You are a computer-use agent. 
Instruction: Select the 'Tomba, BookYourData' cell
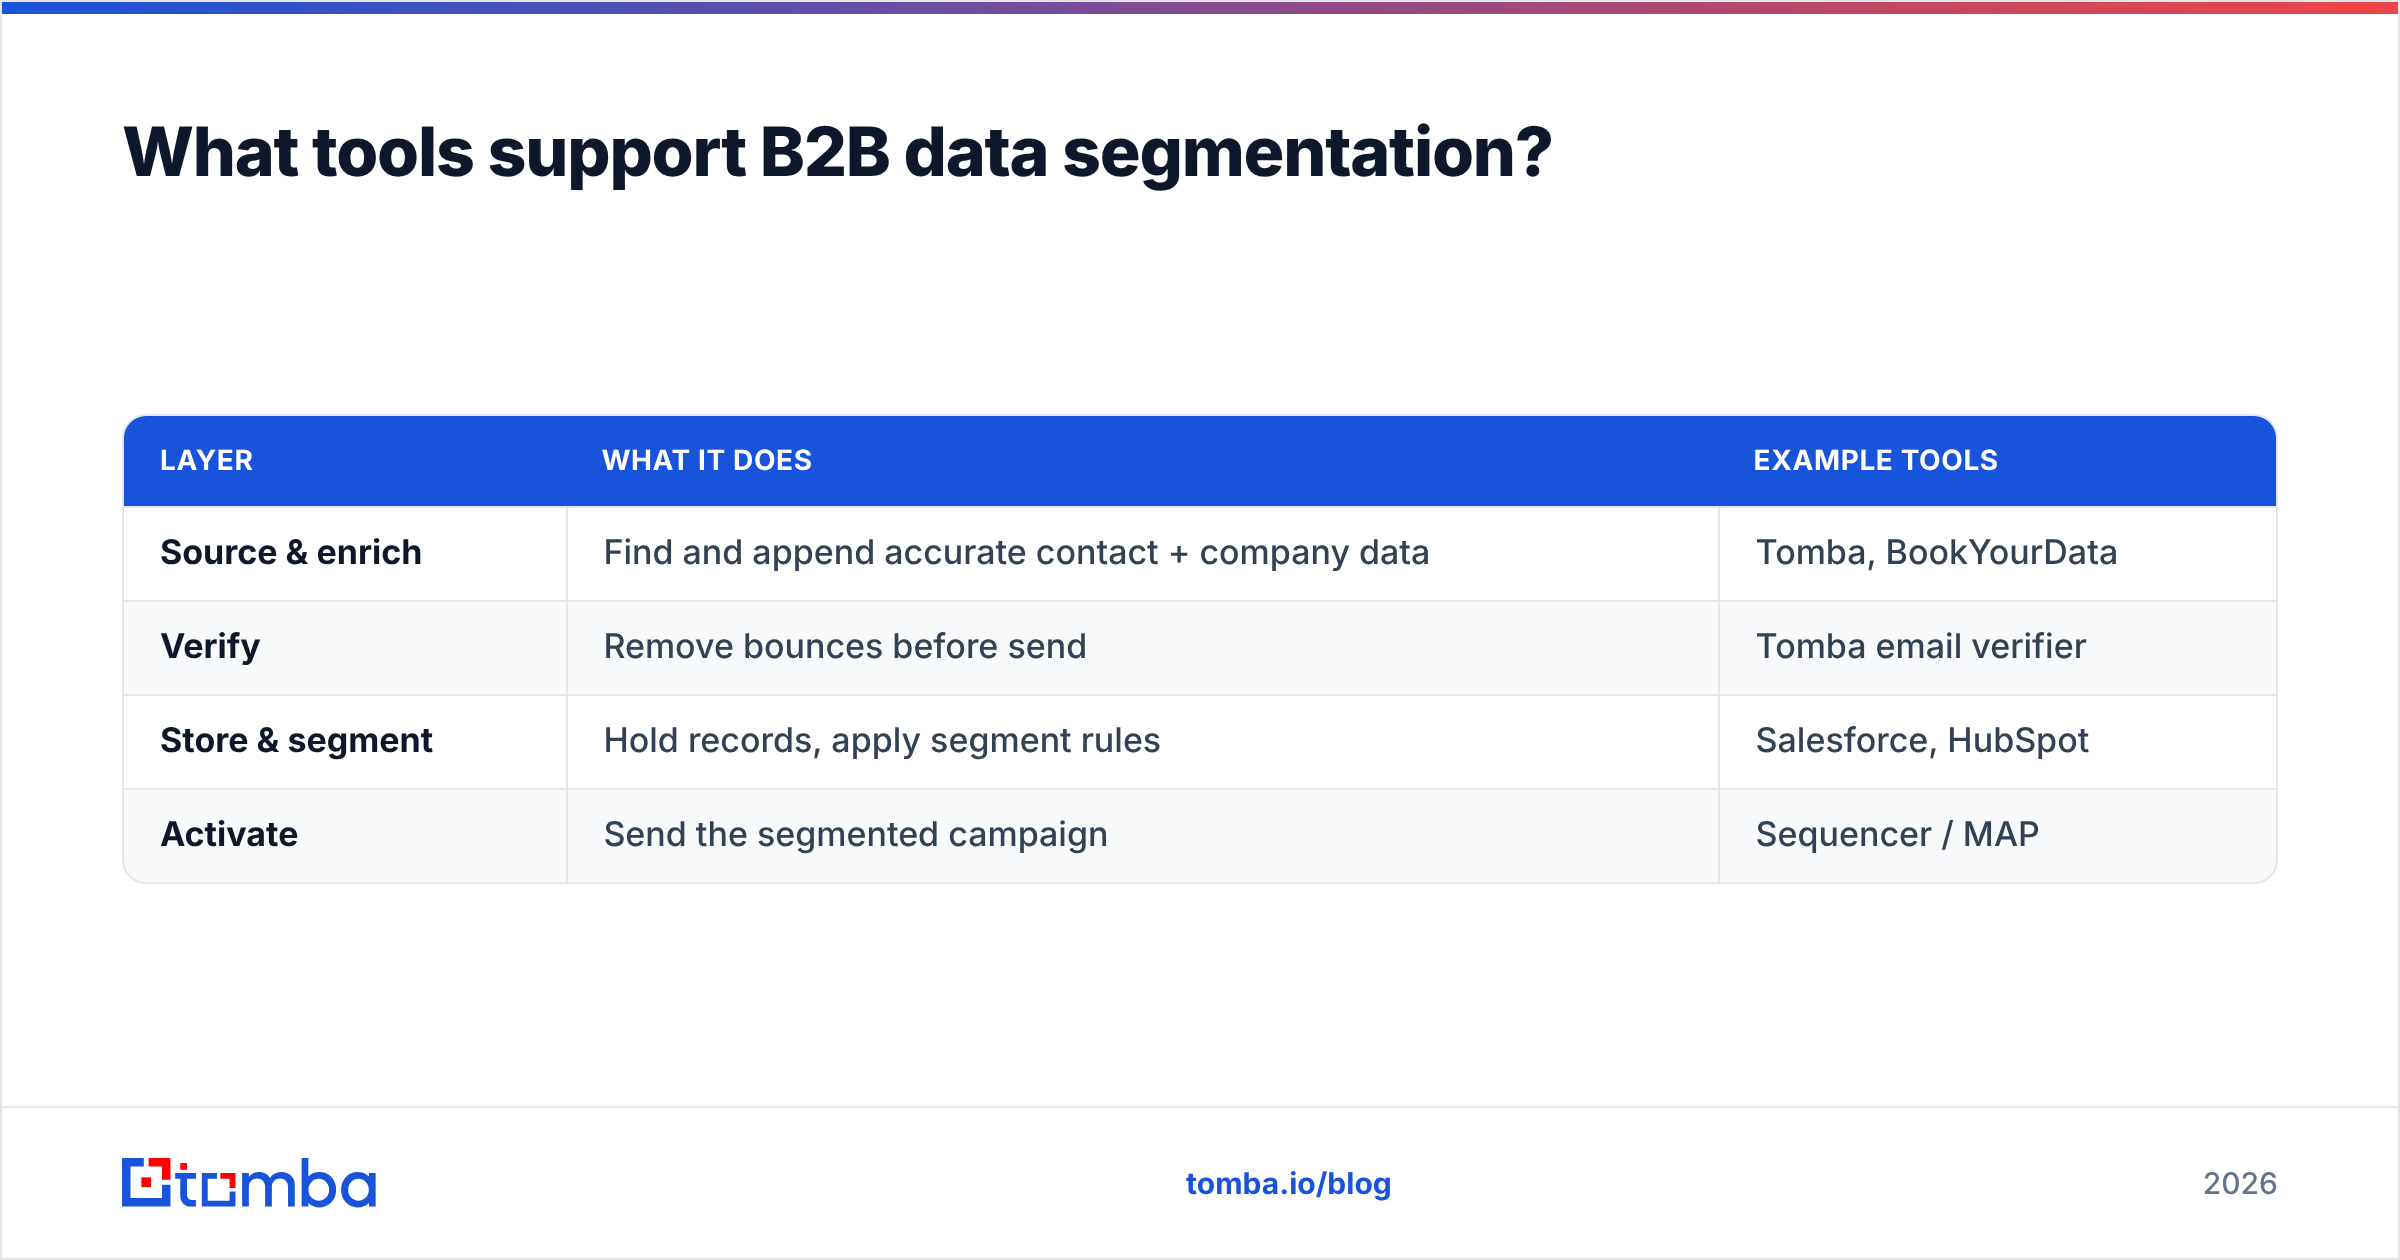(x=1998, y=553)
